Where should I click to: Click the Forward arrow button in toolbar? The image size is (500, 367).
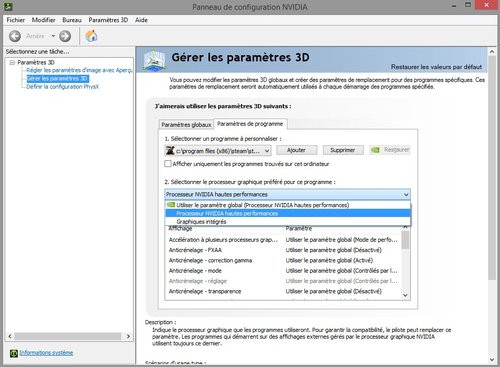(x=65, y=36)
